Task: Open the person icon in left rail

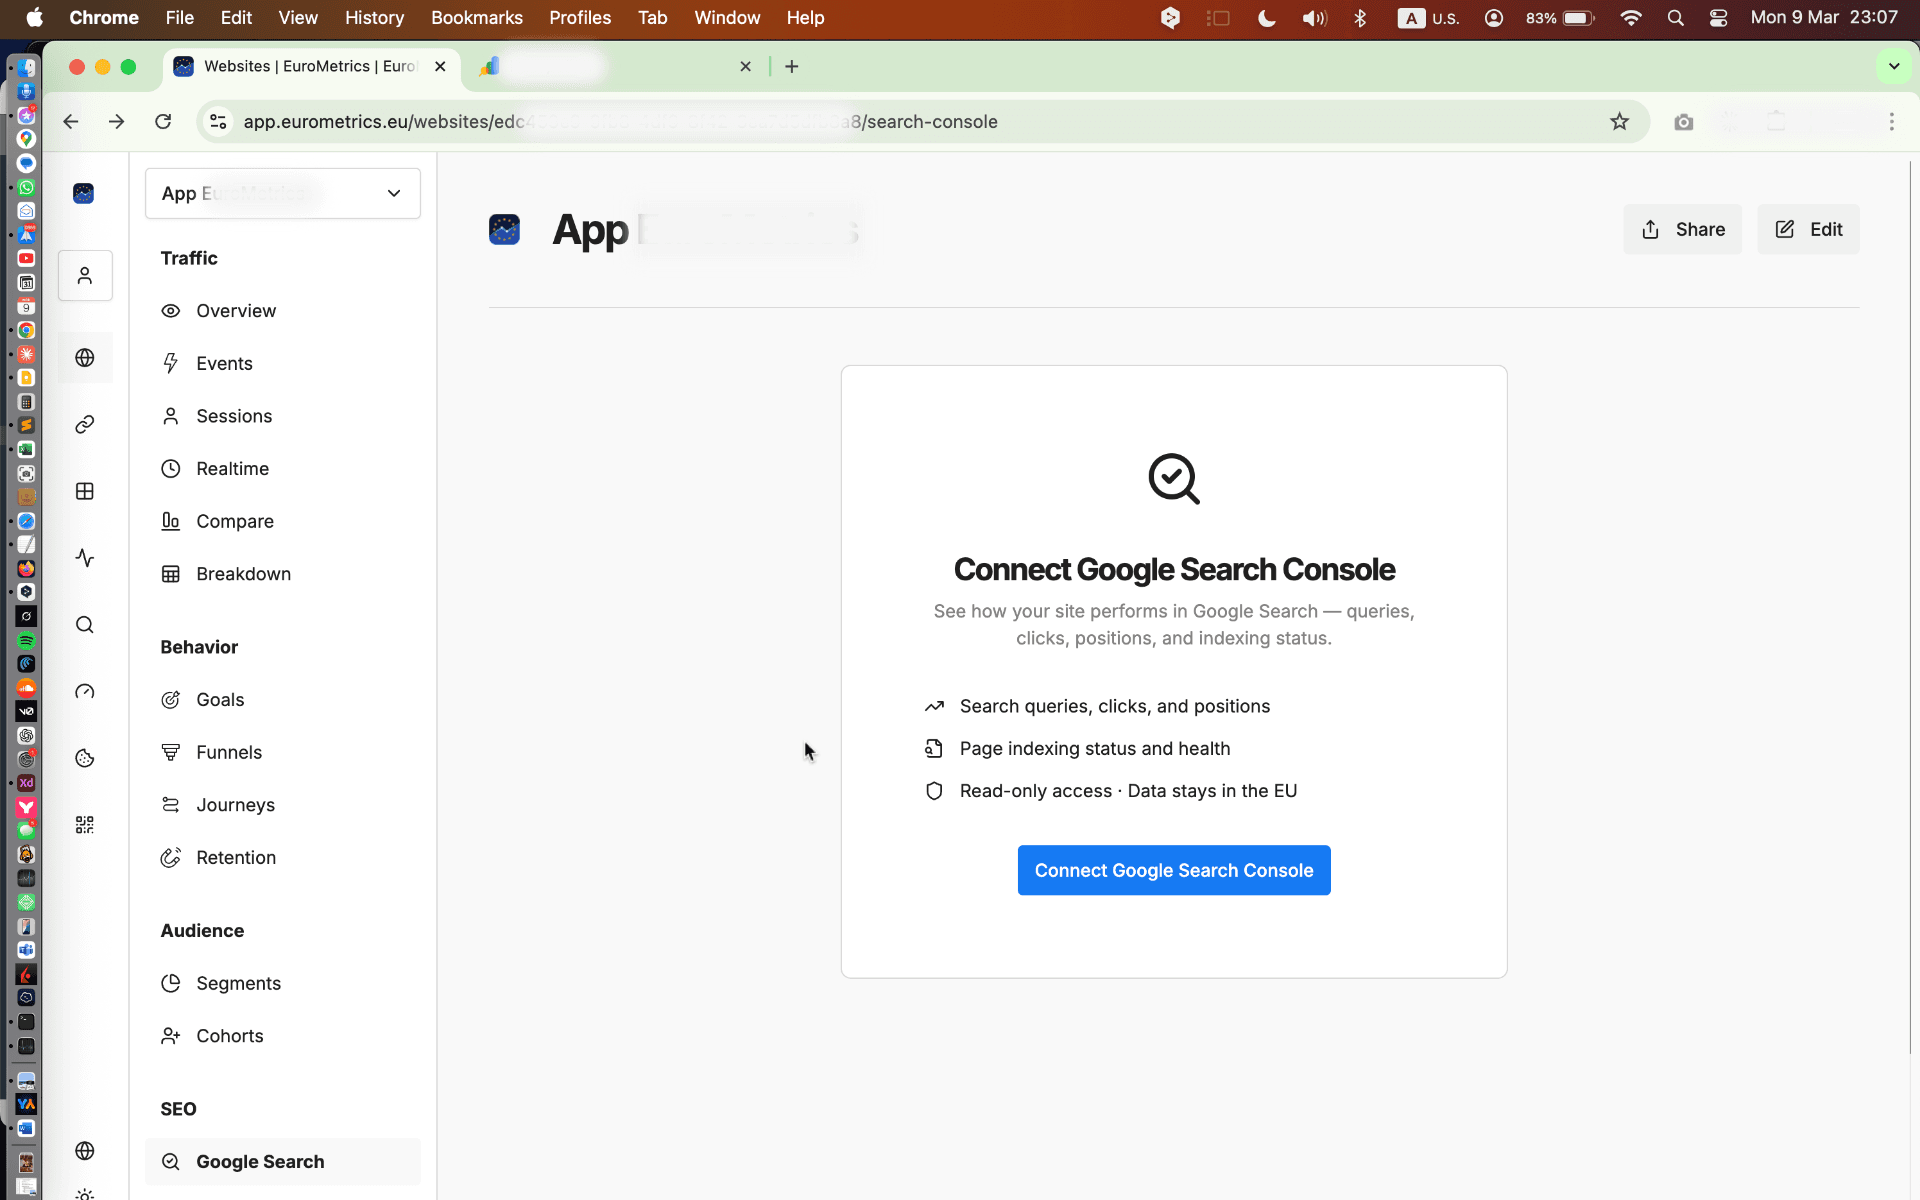Action: click(85, 275)
